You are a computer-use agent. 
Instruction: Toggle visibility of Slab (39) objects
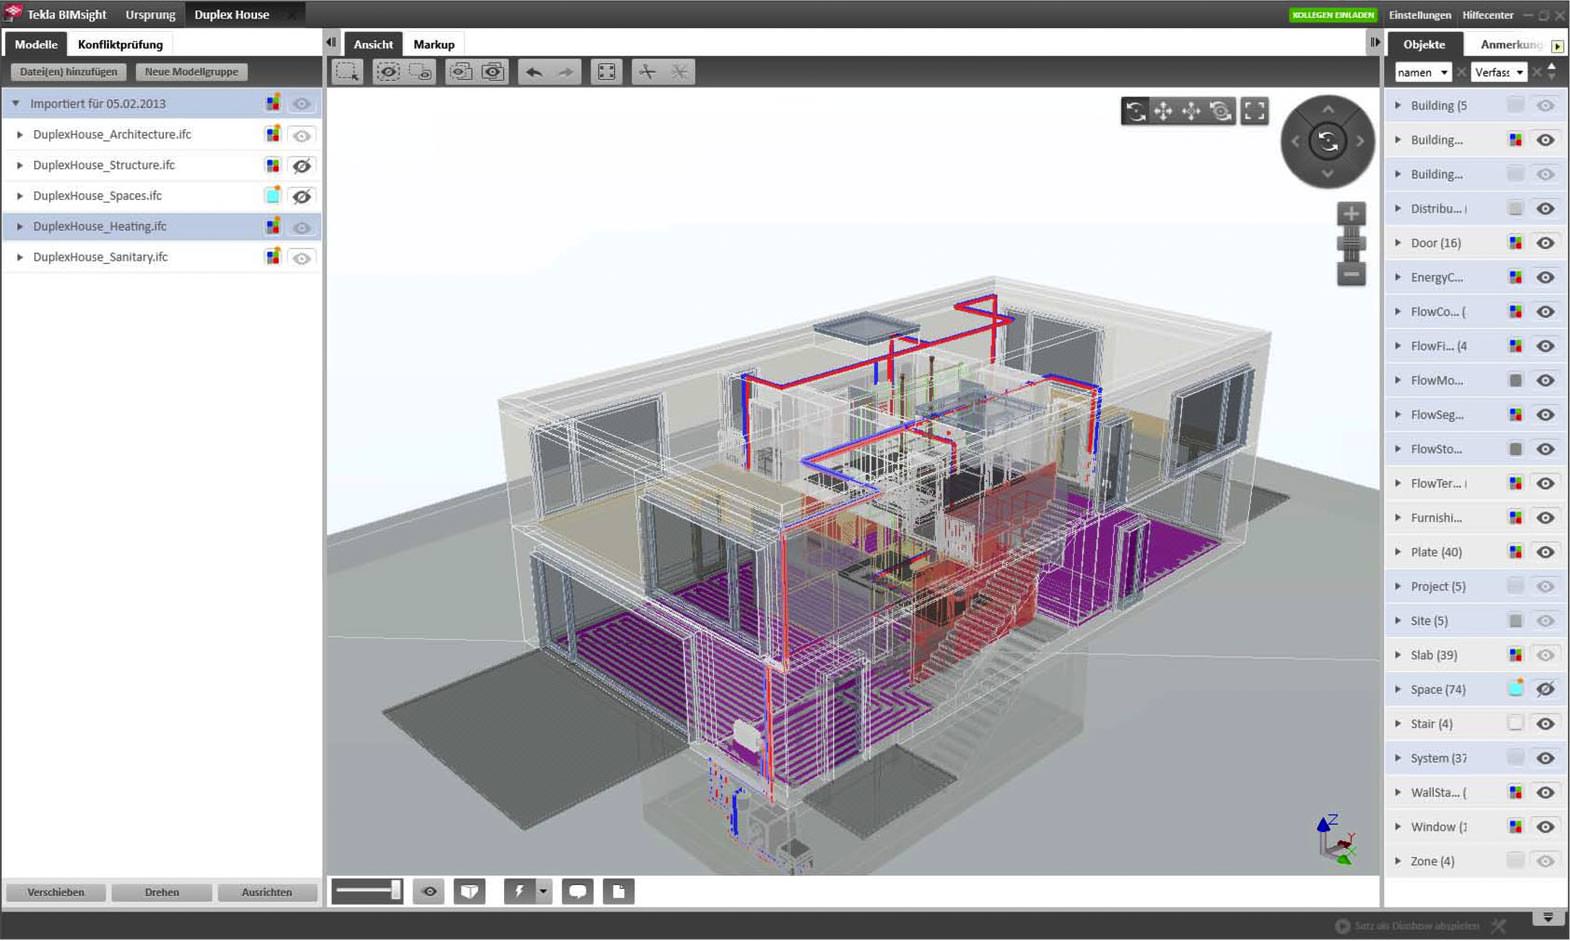(1545, 655)
